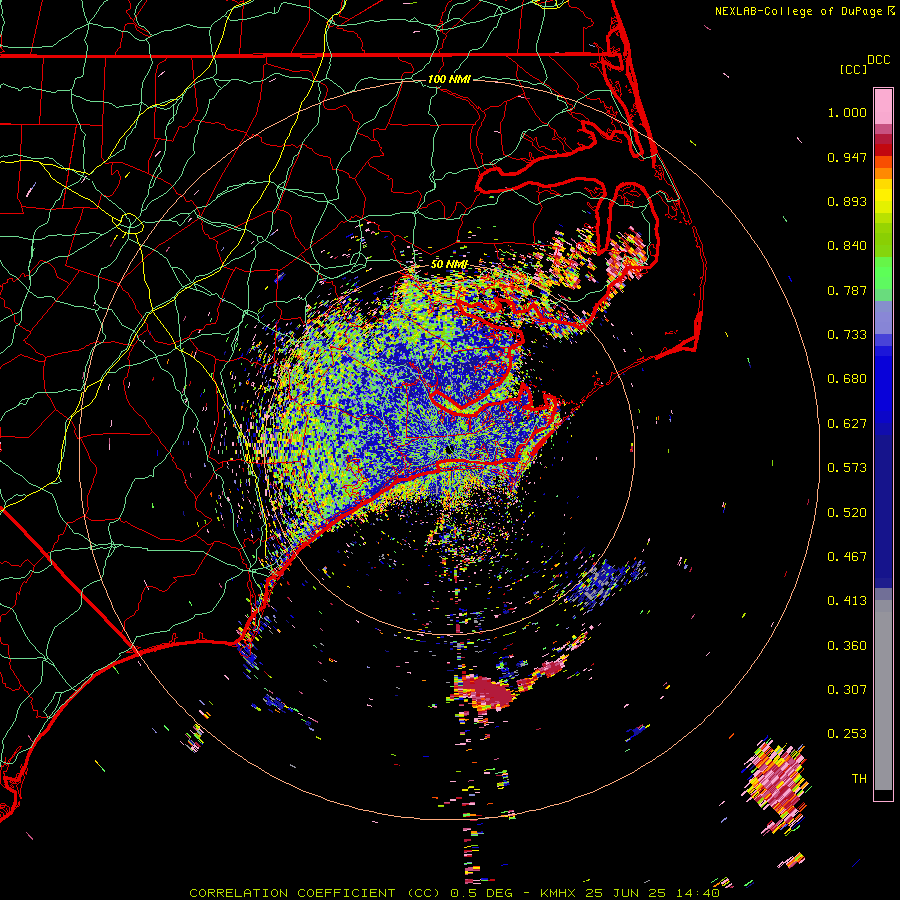900x900 pixels.
Task: Pick the gray segment of the color bar
Action: click(883, 695)
